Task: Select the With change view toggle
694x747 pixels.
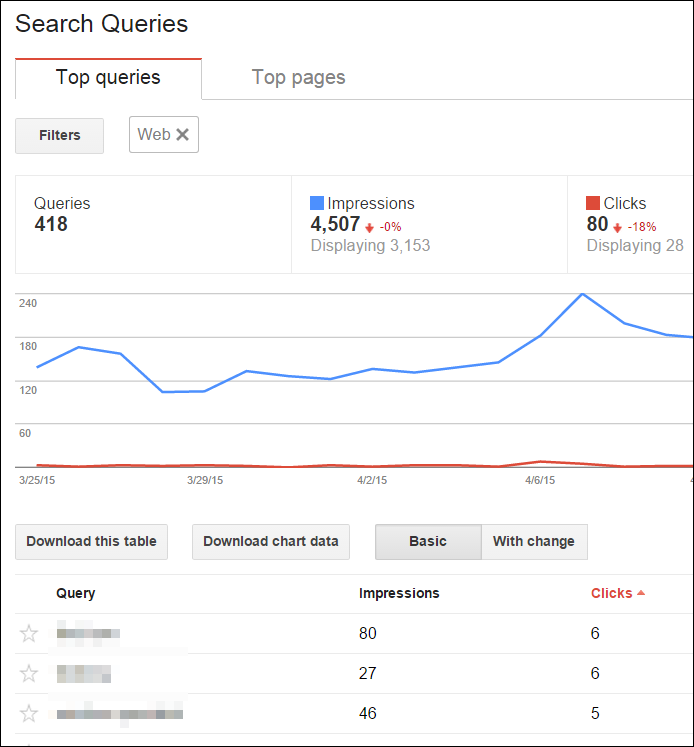Action: (x=534, y=542)
